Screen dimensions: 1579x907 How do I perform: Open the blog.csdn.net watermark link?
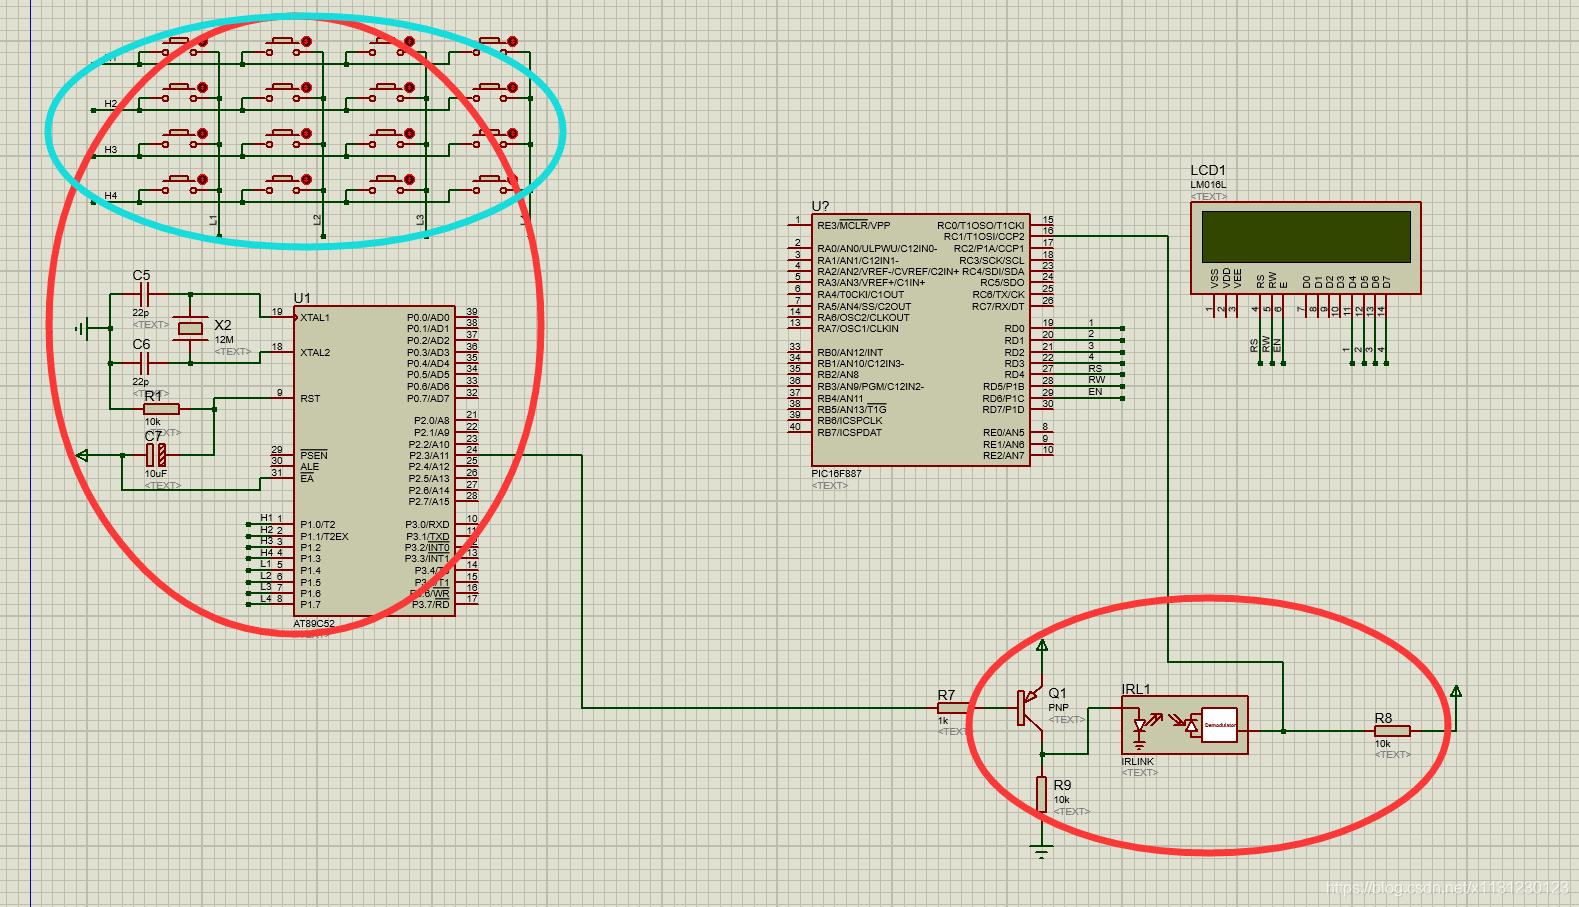tap(1446, 888)
